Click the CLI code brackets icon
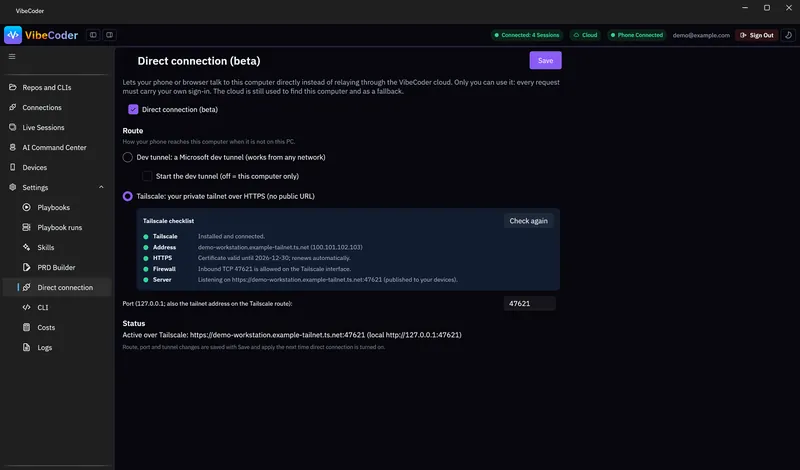 [27, 307]
